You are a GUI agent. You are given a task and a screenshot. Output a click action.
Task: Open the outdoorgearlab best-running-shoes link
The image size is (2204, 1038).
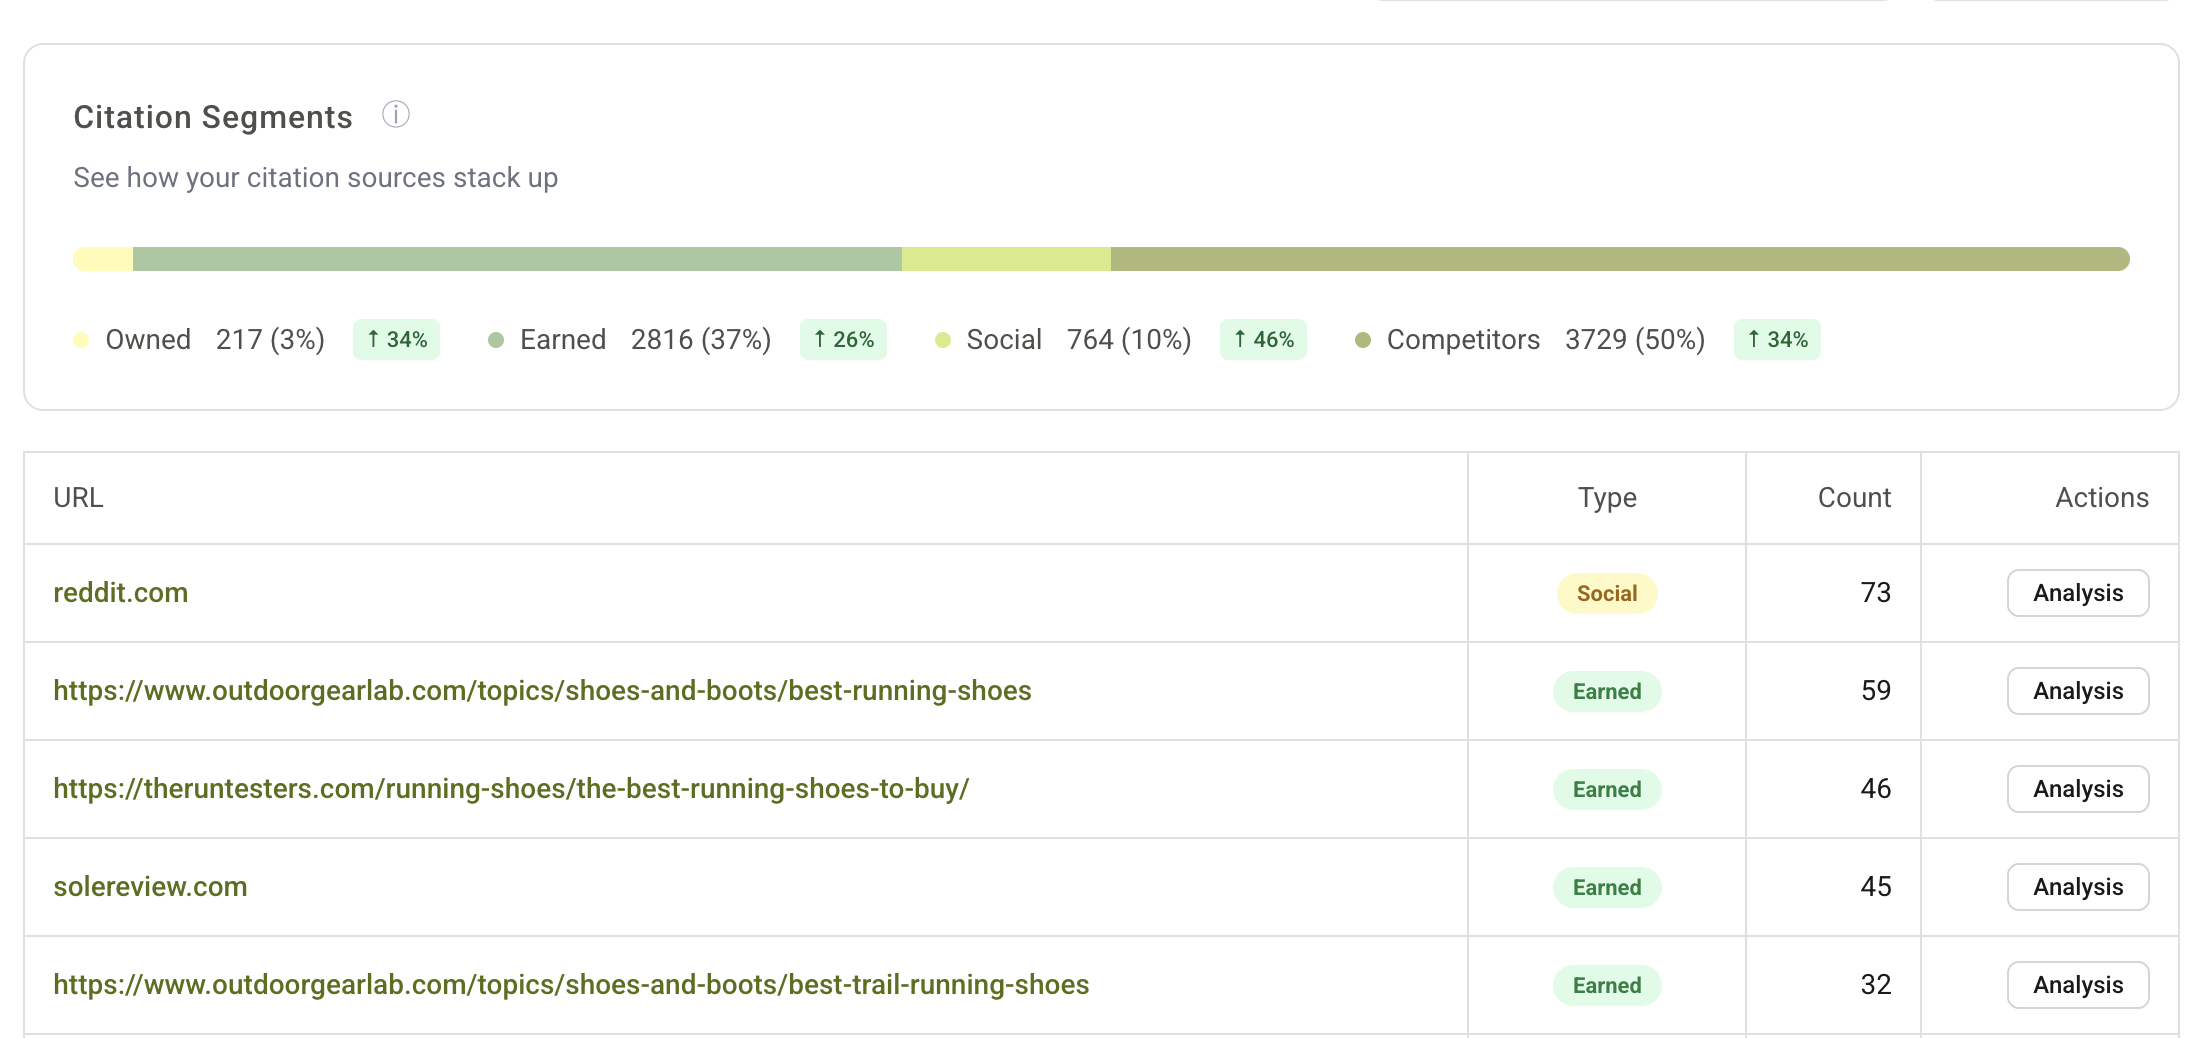[542, 690]
